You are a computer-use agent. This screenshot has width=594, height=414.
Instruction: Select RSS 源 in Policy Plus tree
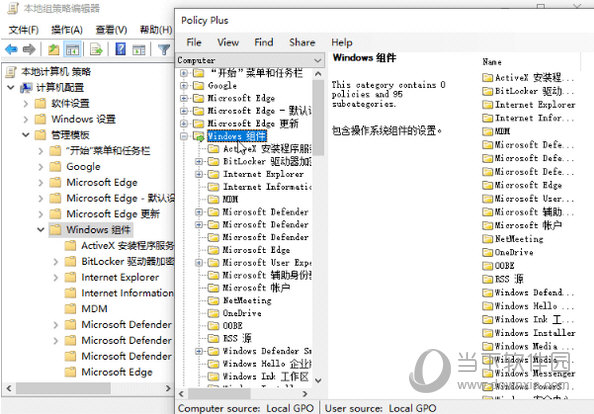[x=237, y=338]
